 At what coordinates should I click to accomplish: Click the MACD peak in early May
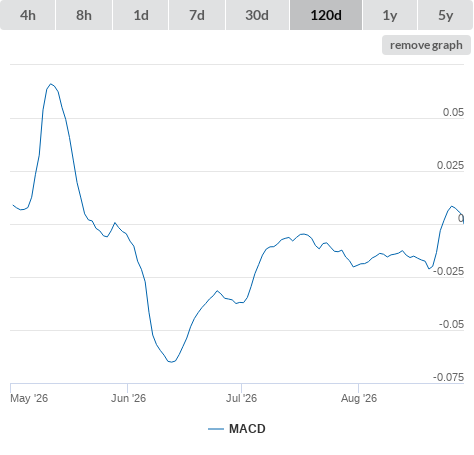coord(51,84)
